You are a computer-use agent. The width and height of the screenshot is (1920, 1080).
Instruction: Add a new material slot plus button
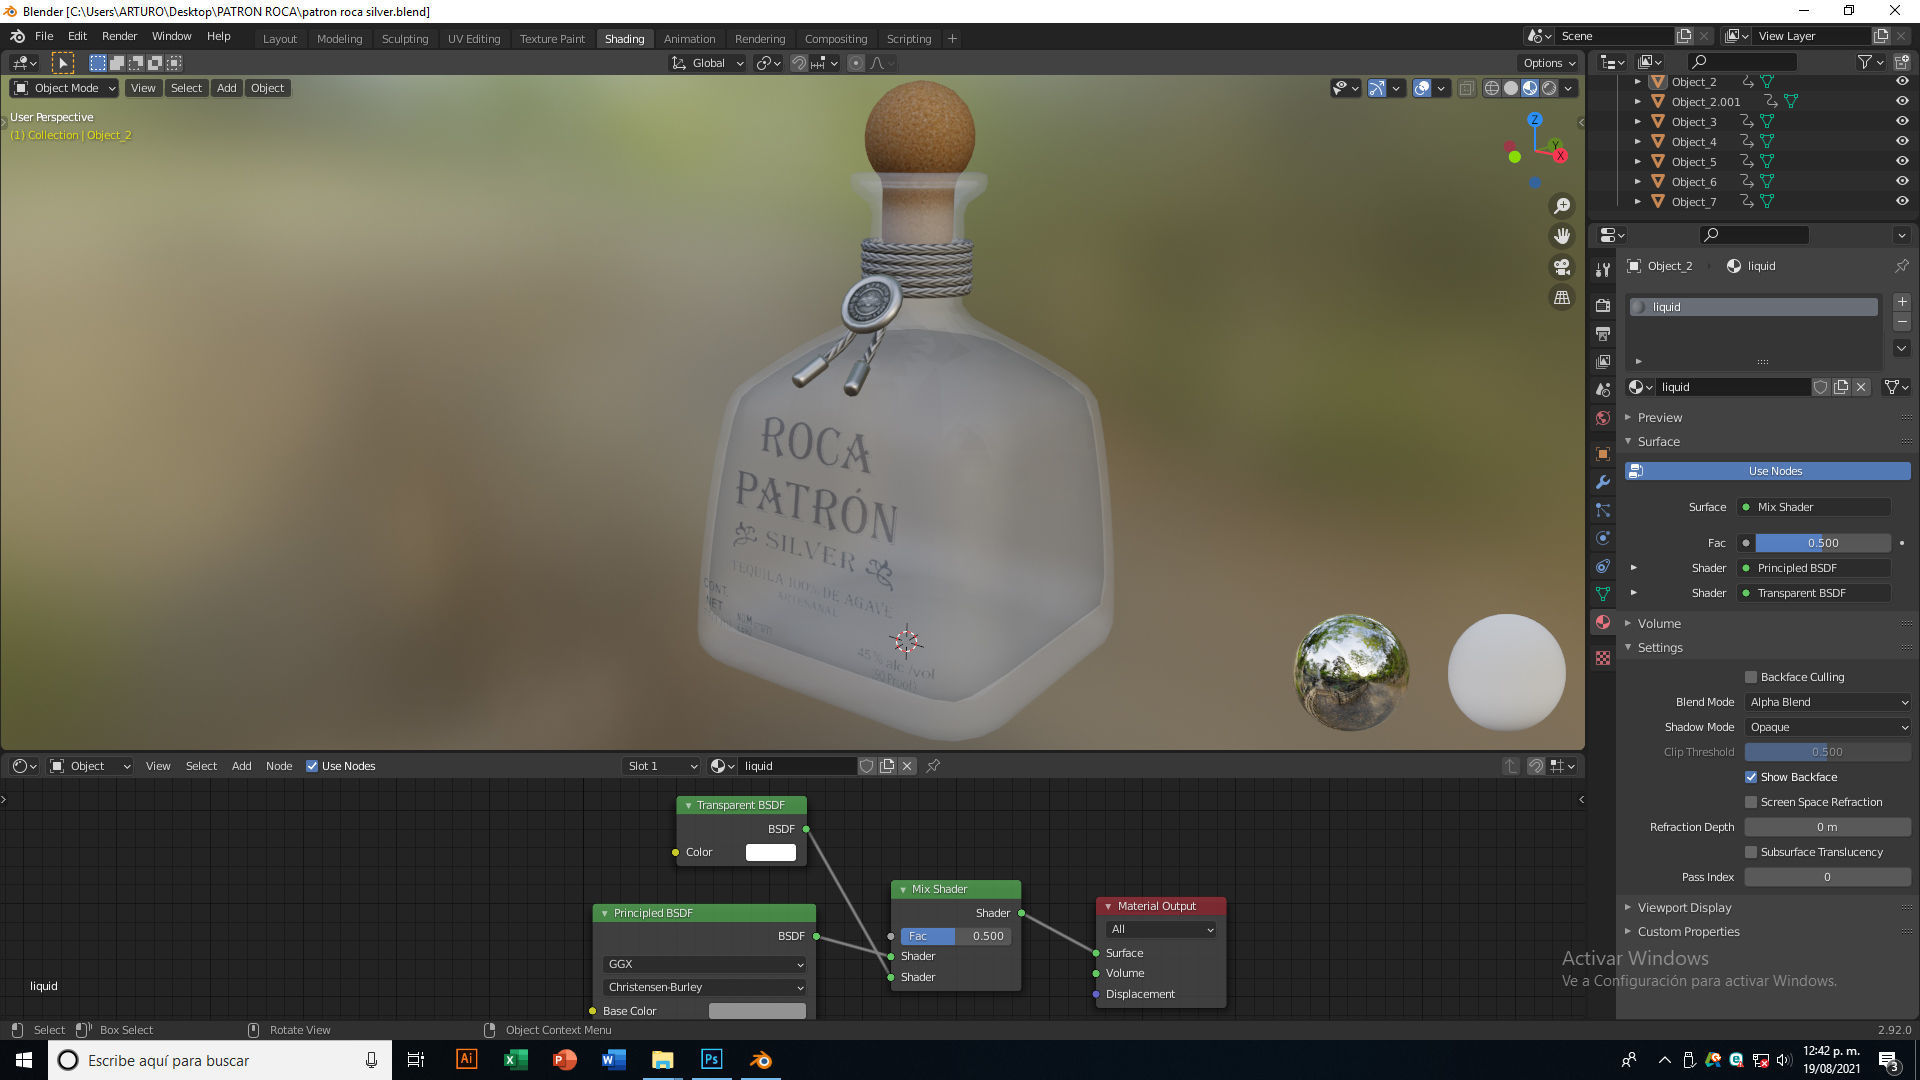pos(1902,302)
